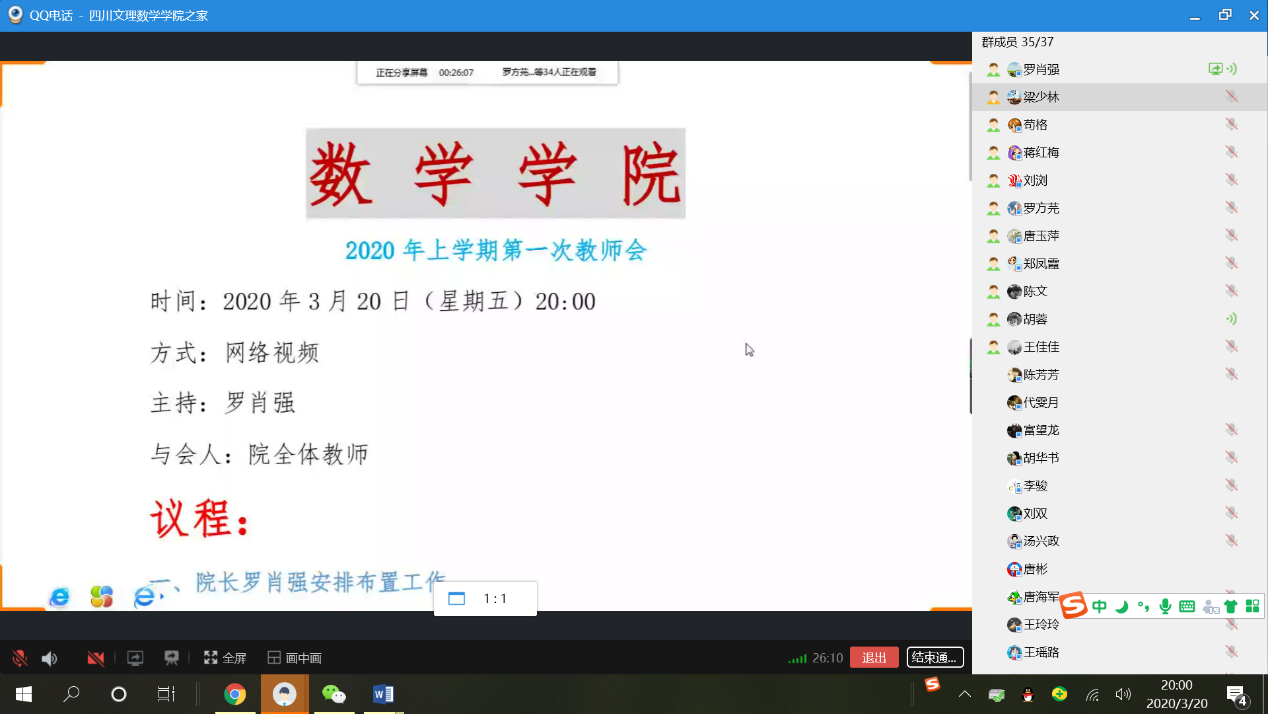Expand the system tray hidden icons arrow
This screenshot has height=714, width=1268.
click(964, 694)
